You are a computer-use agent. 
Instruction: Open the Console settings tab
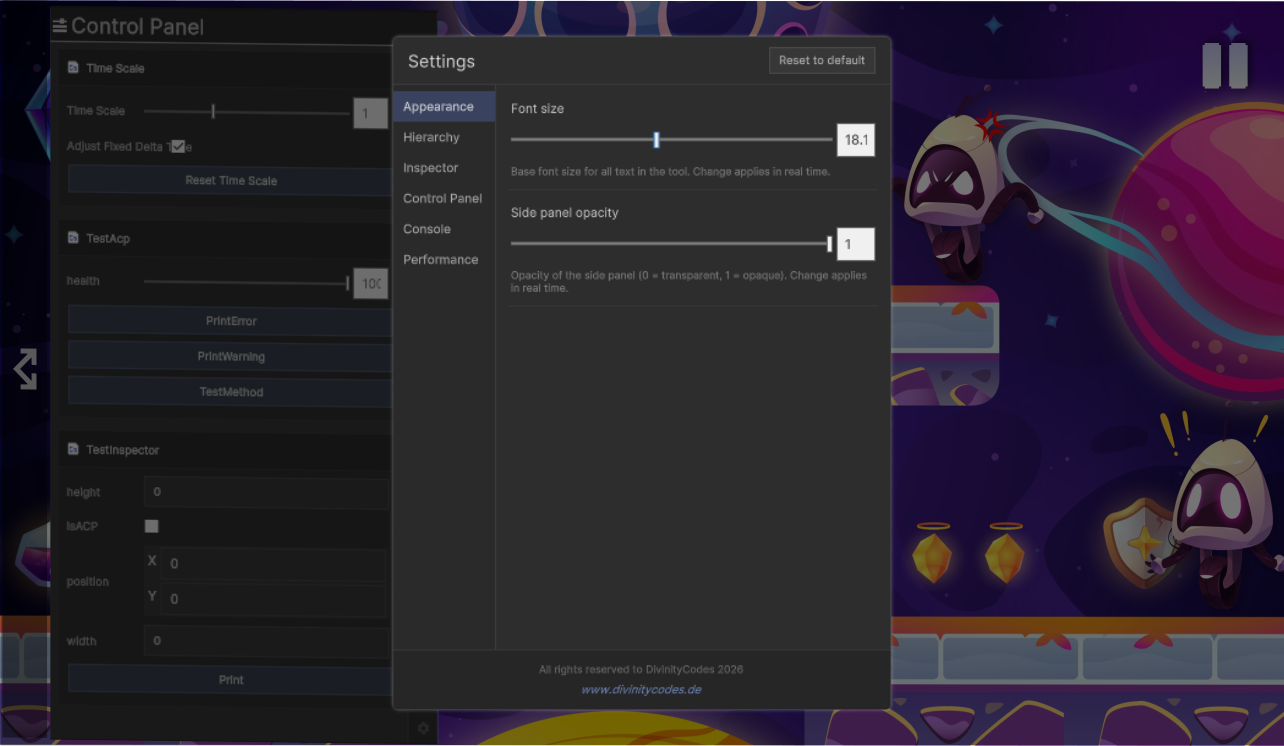(427, 229)
